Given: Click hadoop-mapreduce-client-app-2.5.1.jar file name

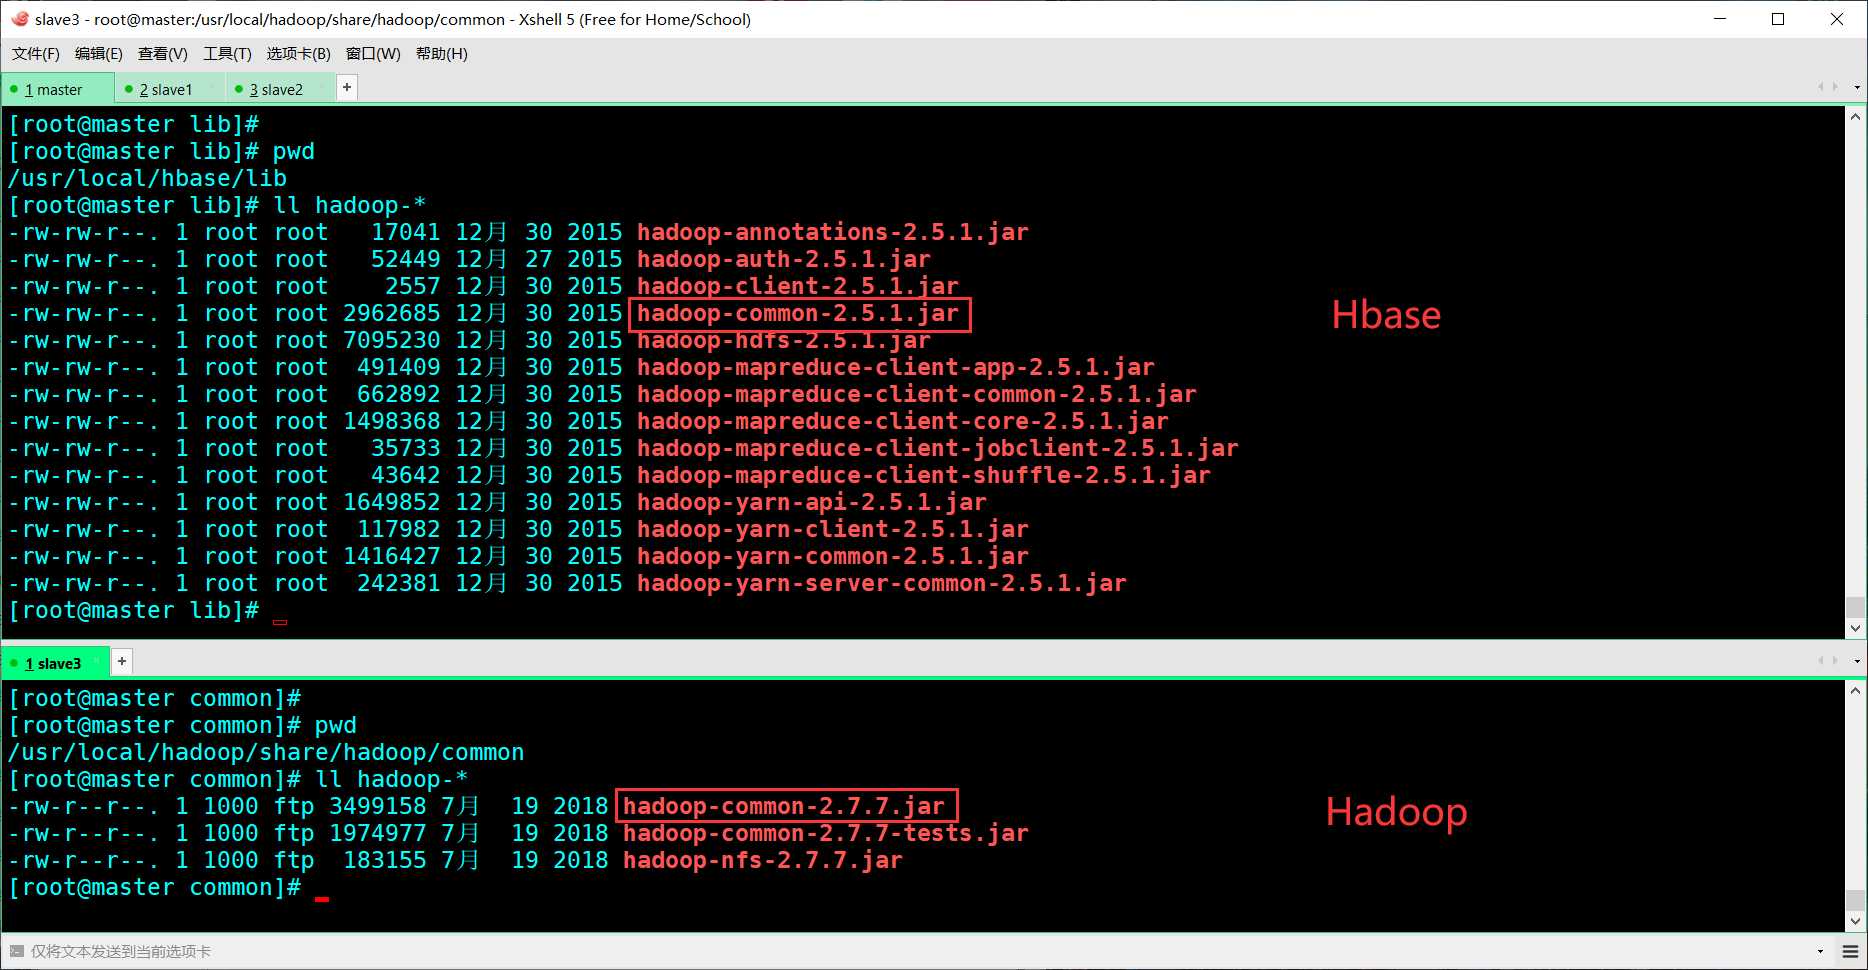Looking at the screenshot, I should tap(895, 367).
